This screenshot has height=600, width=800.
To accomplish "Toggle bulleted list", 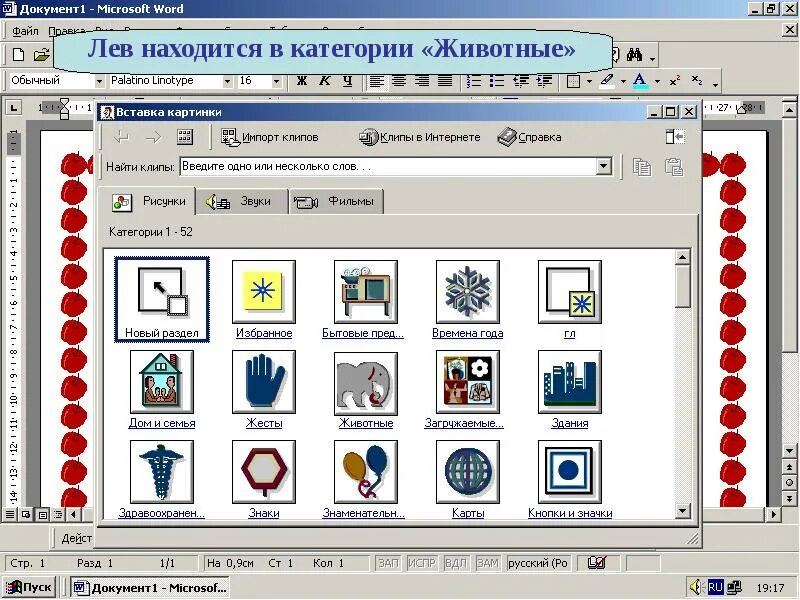I will [x=497, y=81].
